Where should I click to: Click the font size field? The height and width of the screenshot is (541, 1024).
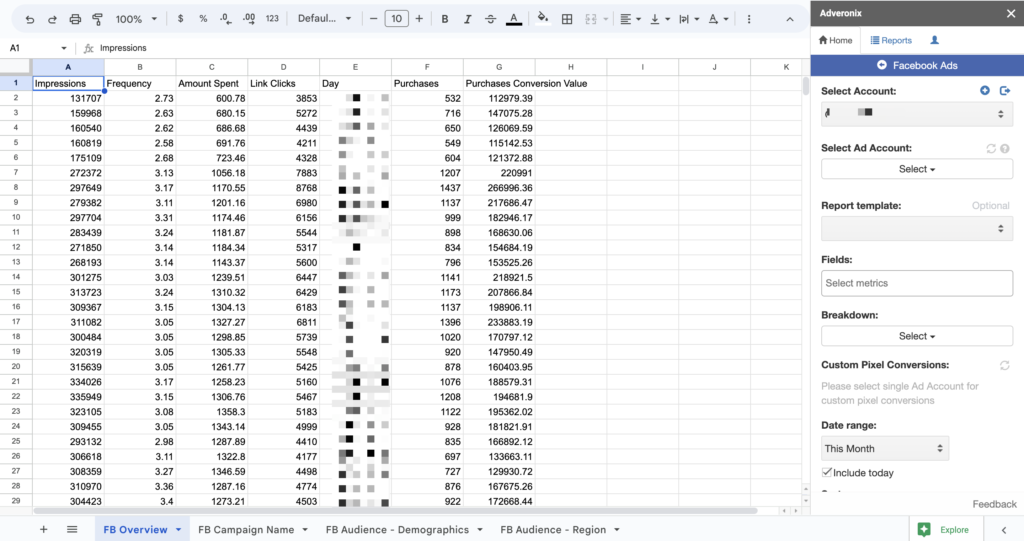tap(396, 19)
